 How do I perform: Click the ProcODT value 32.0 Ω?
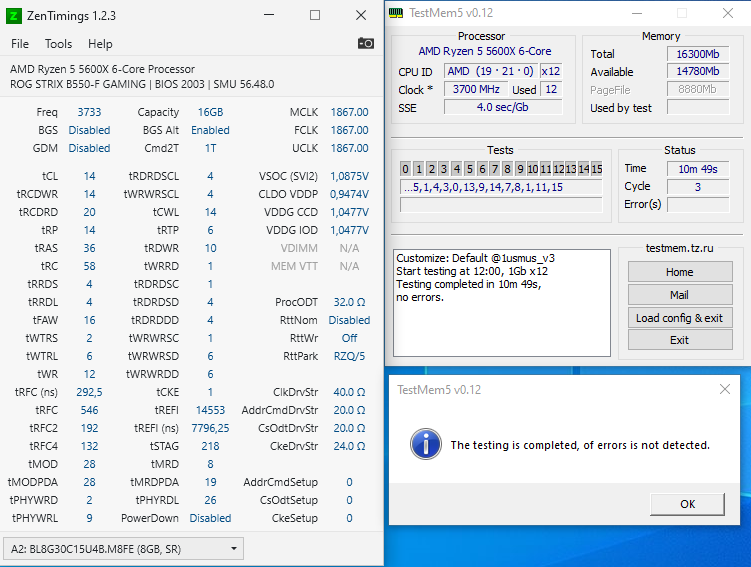350,302
